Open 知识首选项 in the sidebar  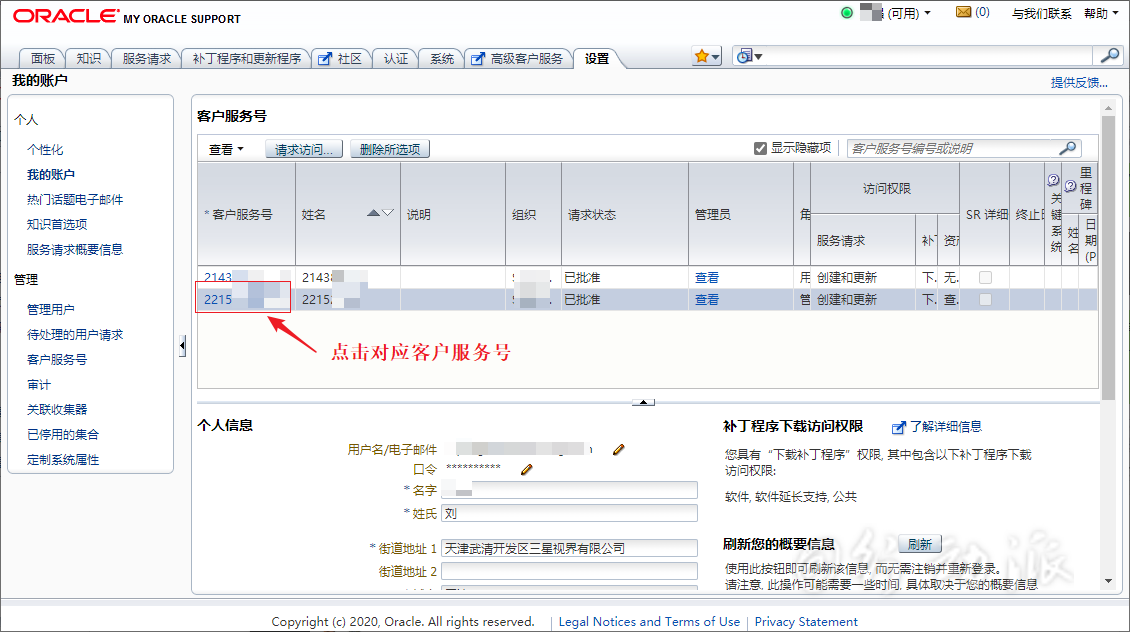[57, 224]
